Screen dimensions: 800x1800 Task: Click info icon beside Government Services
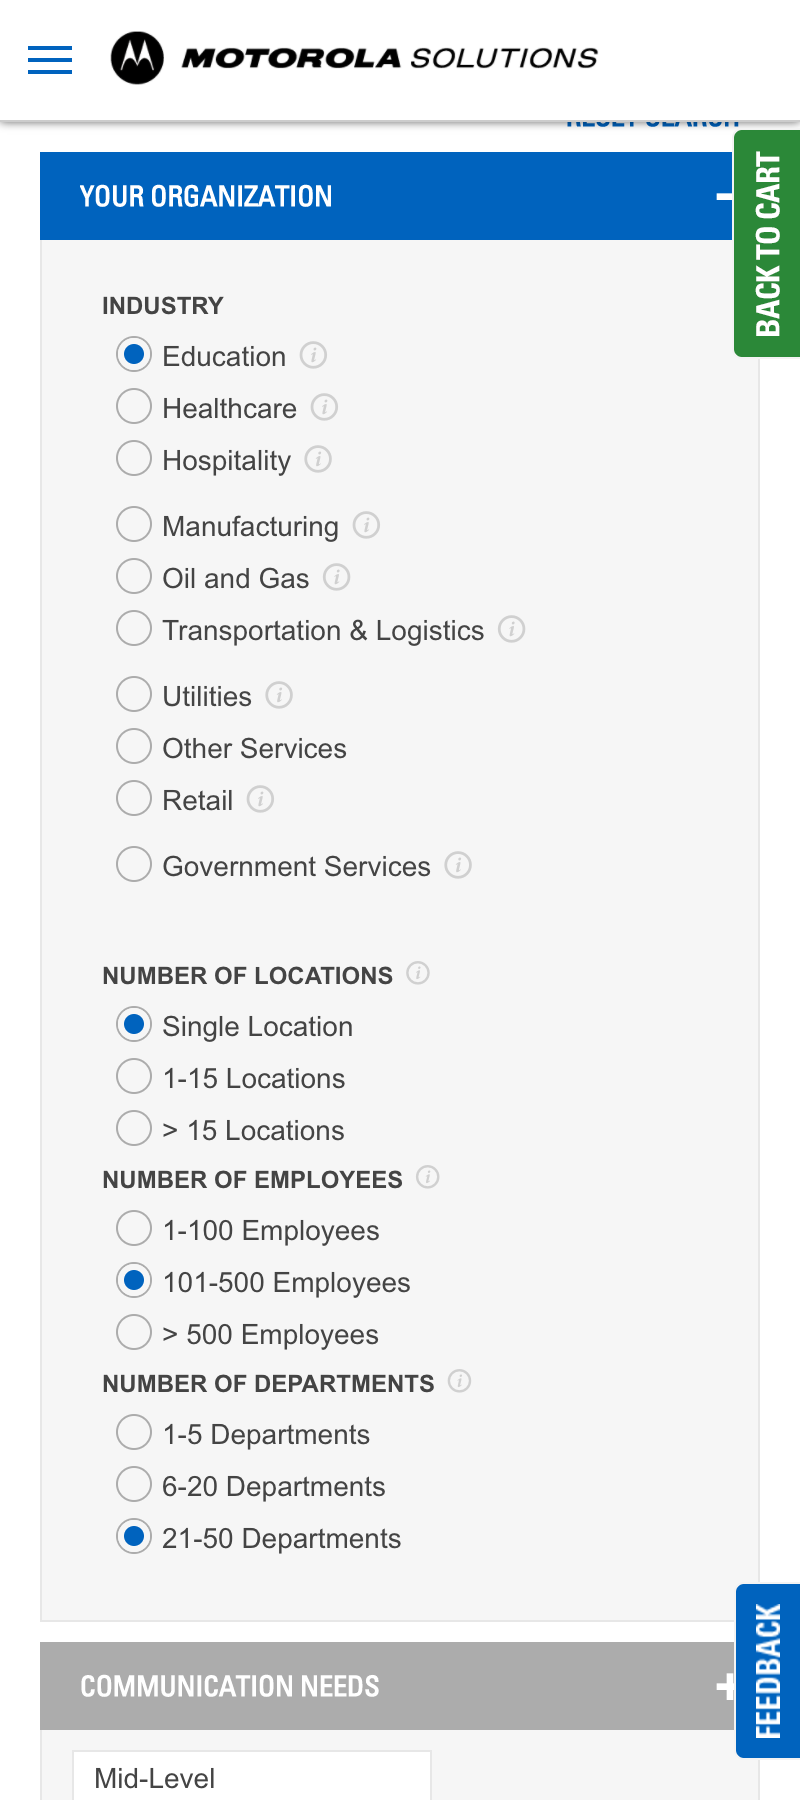(458, 865)
